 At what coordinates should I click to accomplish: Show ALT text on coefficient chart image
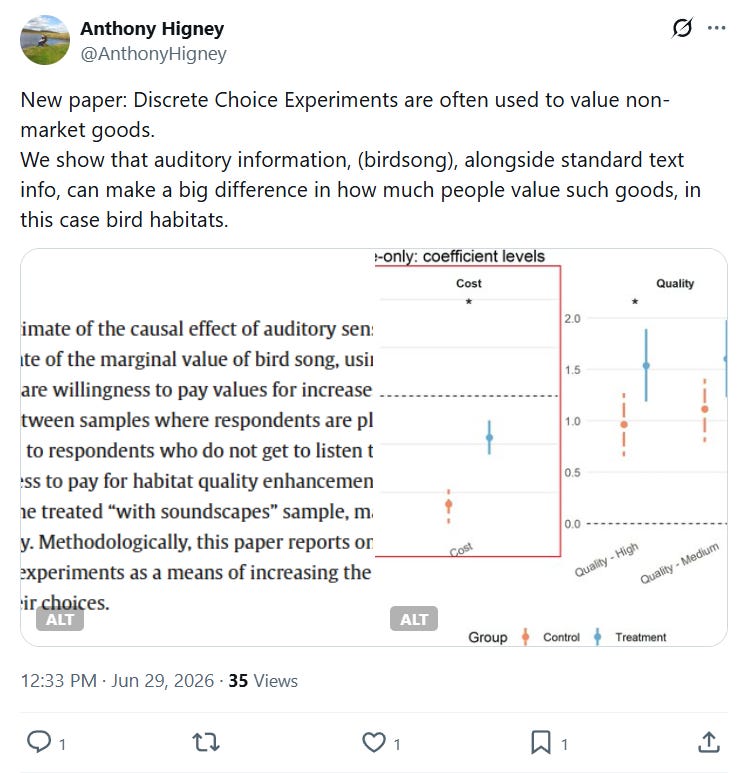pyautogui.click(x=414, y=619)
